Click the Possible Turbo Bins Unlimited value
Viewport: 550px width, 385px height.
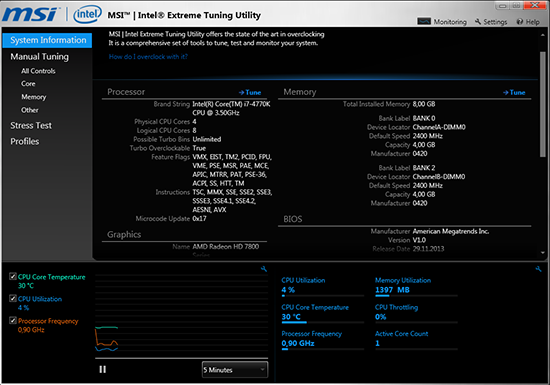point(207,139)
